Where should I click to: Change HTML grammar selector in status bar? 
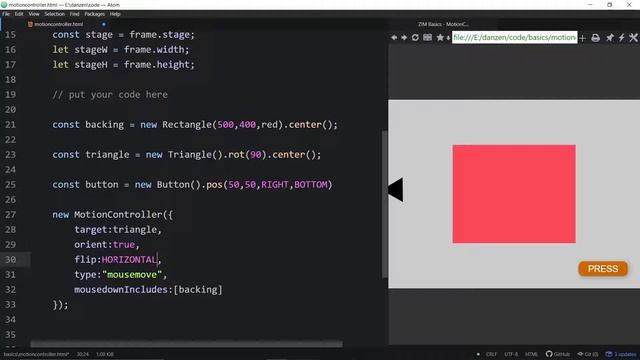[531, 354]
